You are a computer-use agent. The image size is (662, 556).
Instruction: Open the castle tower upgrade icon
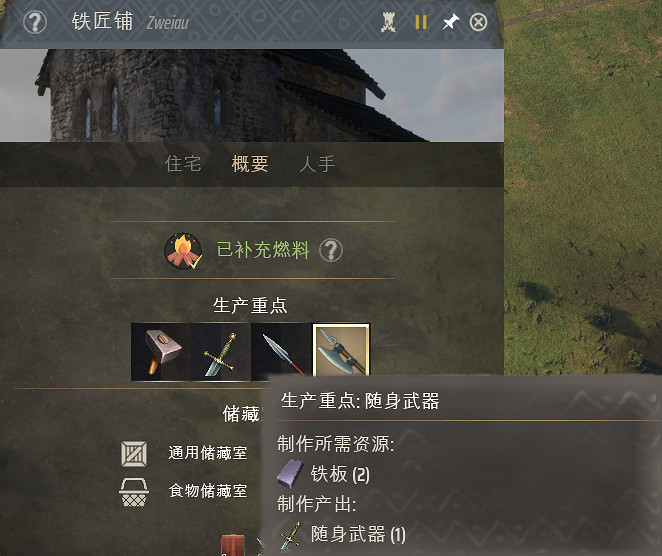coord(388,22)
